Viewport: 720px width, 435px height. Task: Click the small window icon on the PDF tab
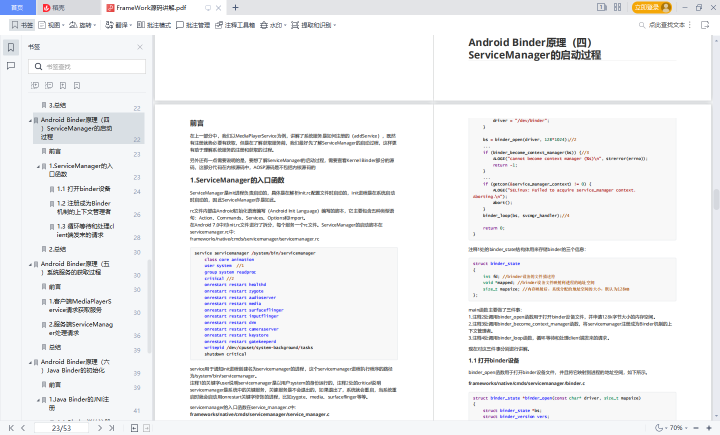tap(208, 7)
